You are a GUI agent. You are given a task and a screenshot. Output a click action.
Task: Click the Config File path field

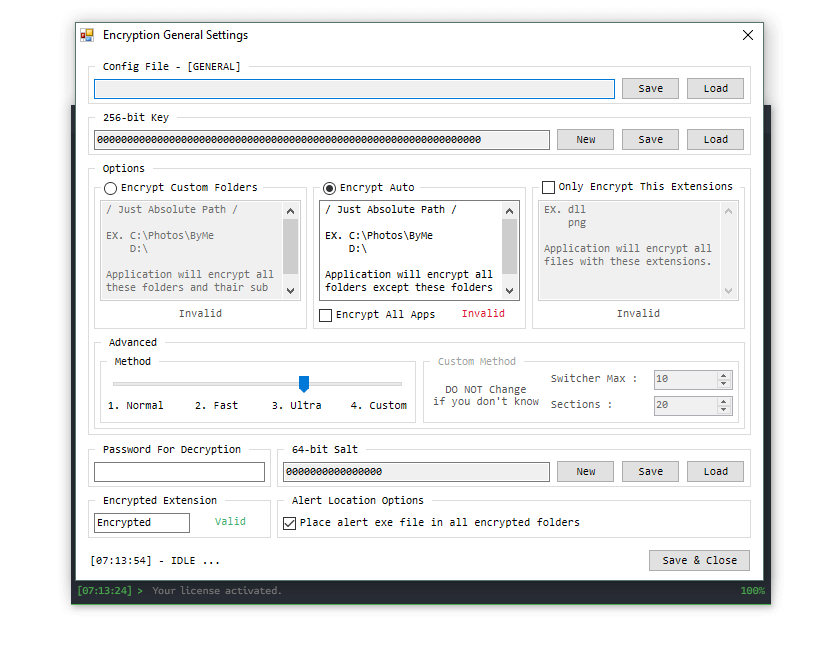(x=354, y=89)
